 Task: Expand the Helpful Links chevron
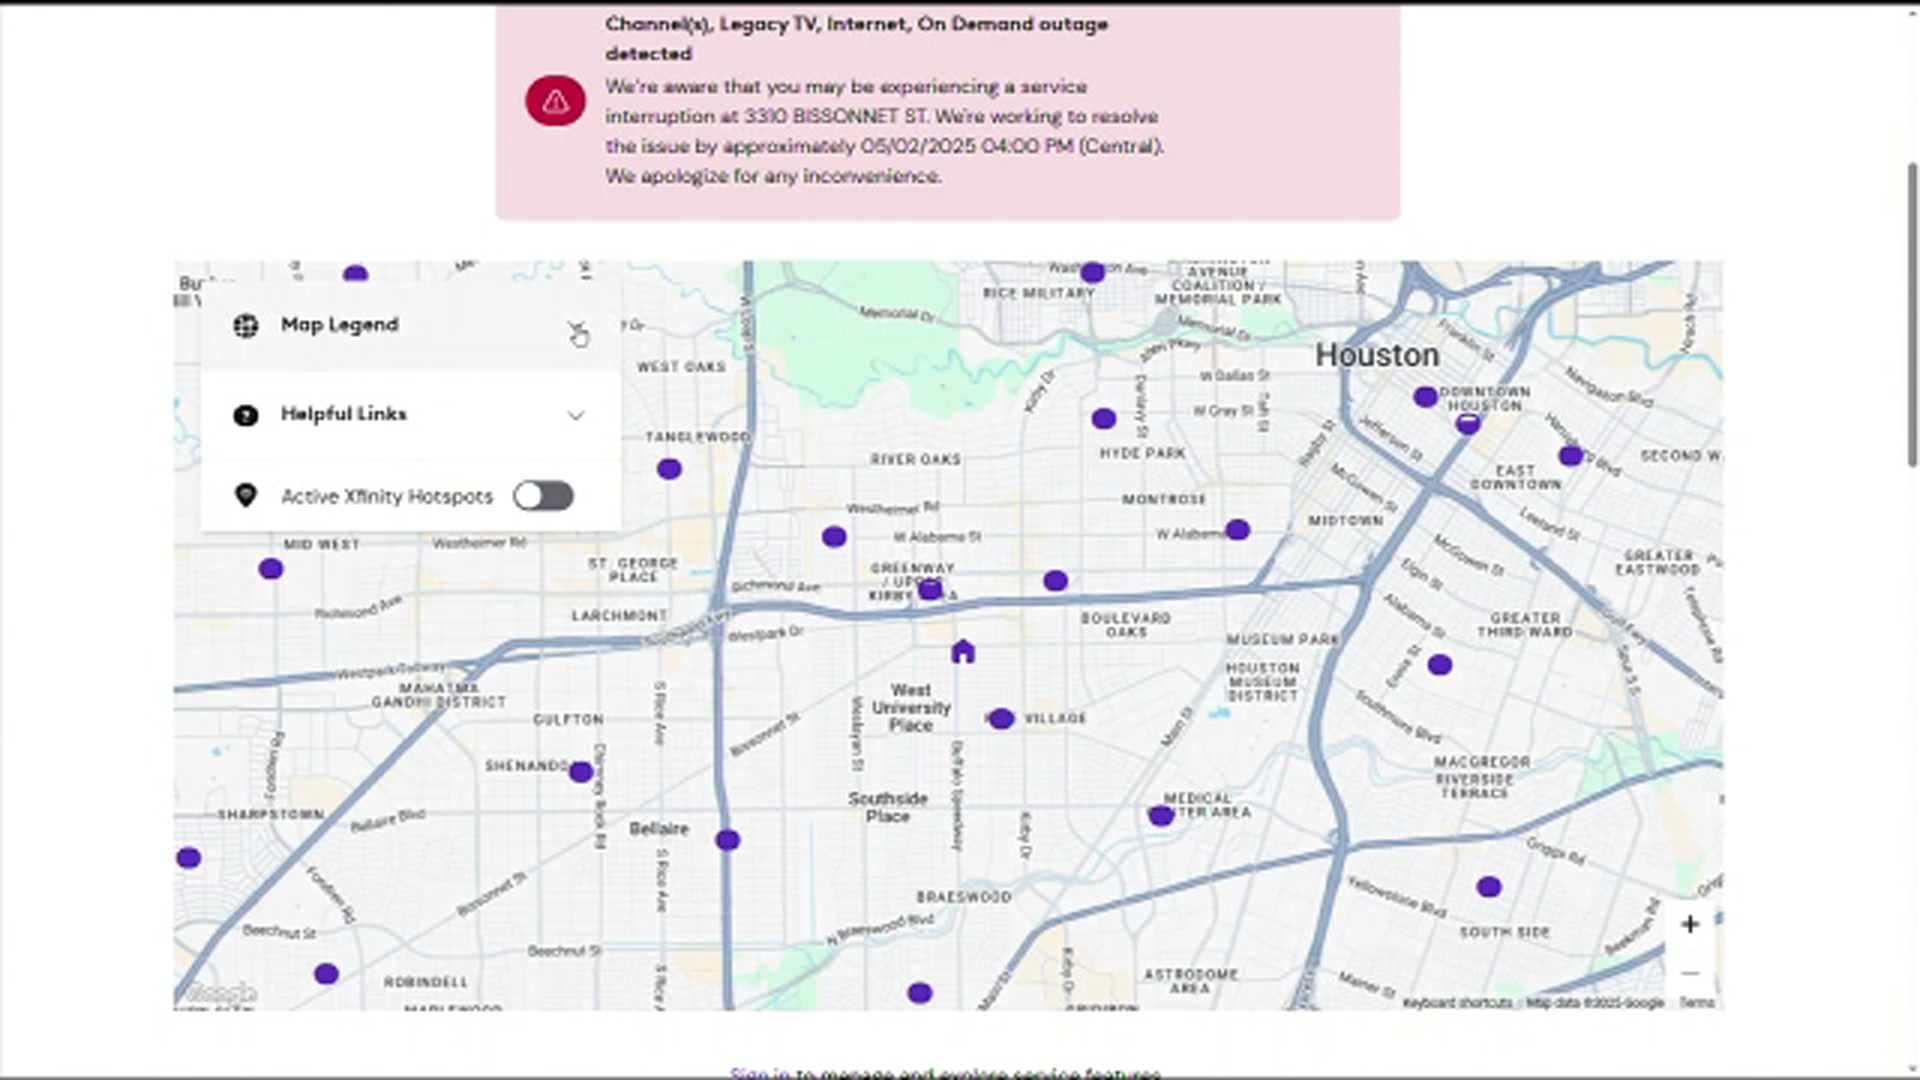tap(576, 415)
